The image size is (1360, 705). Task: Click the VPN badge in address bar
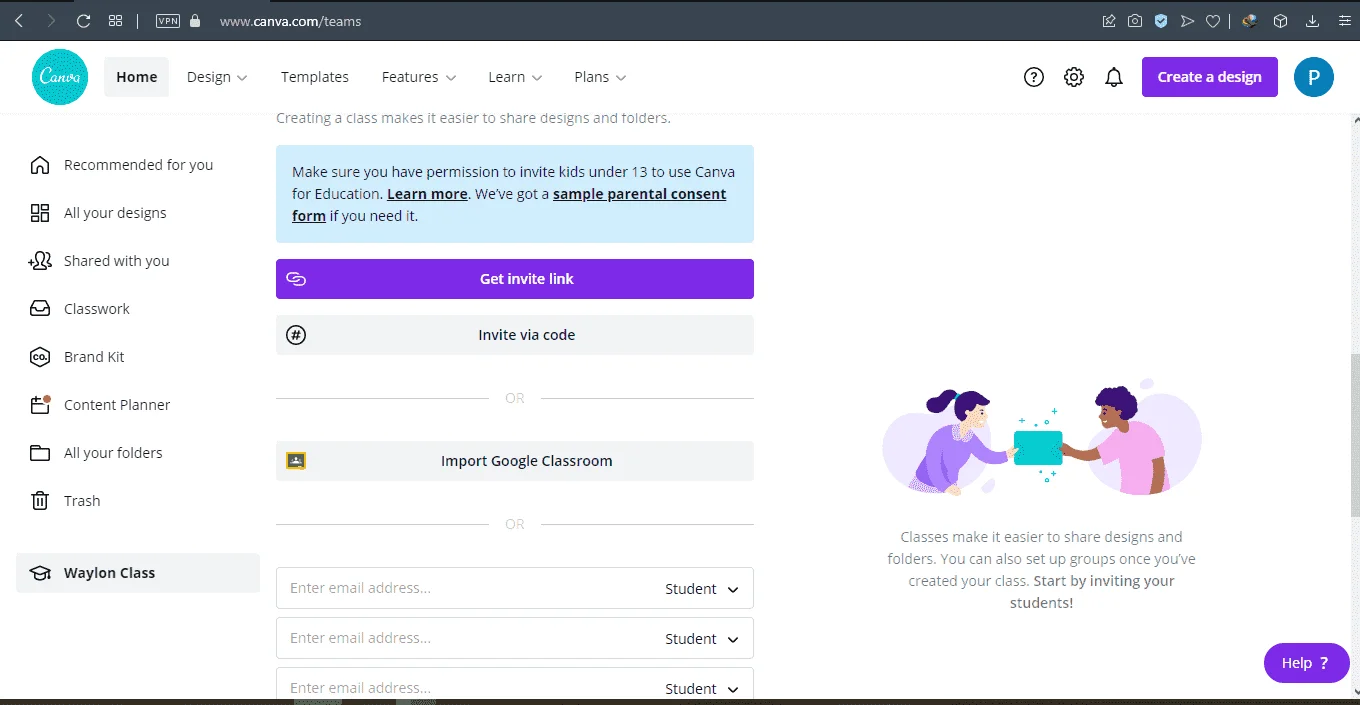[x=168, y=20]
